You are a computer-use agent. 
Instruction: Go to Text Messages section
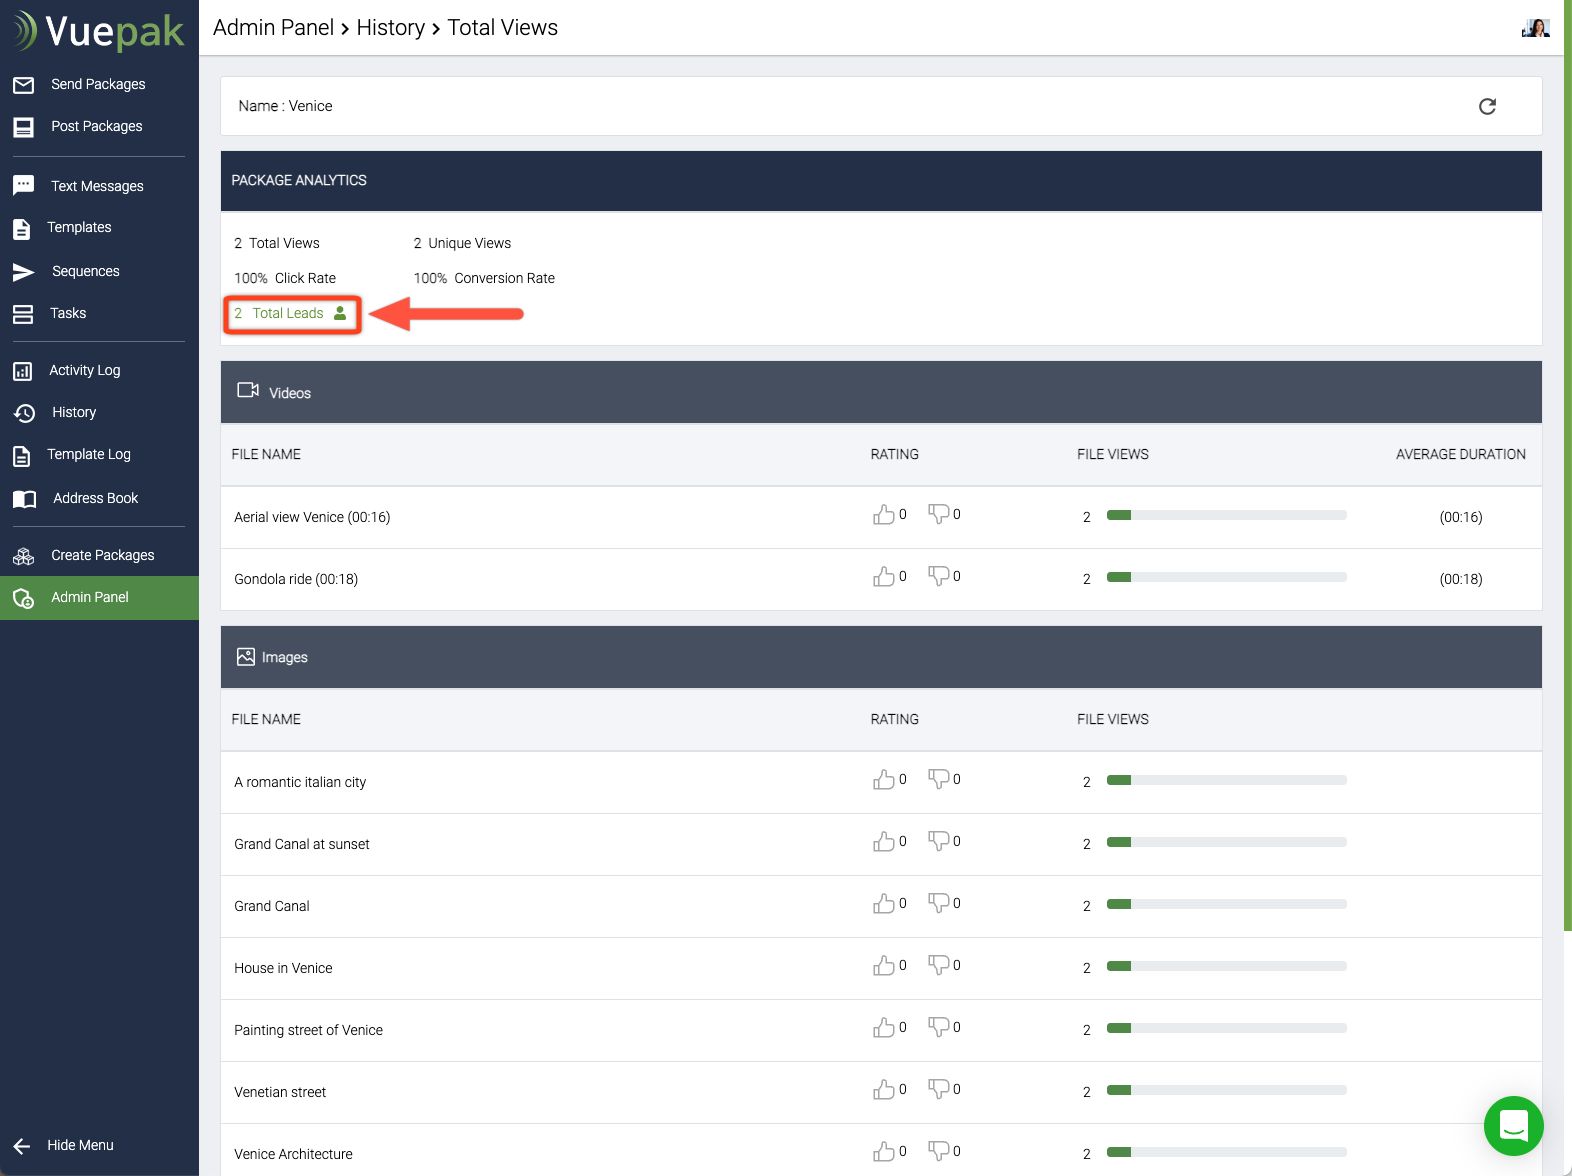coord(97,186)
